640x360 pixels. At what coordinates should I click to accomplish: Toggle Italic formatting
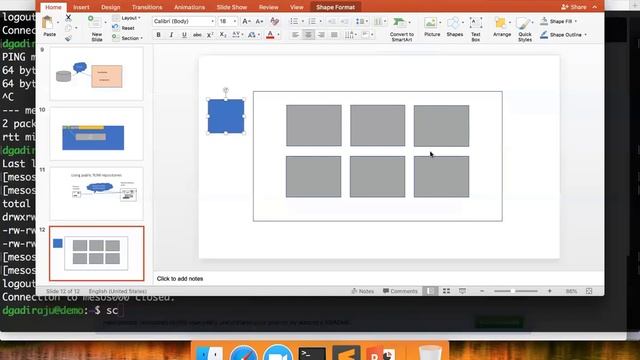coord(171,35)
